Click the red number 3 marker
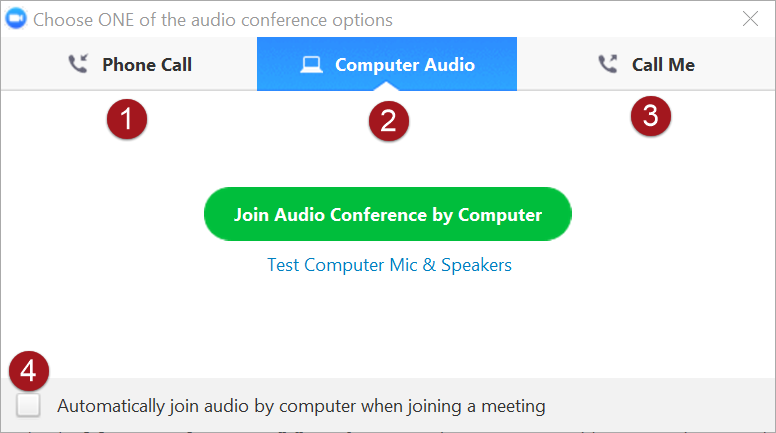 coord(650,115)
